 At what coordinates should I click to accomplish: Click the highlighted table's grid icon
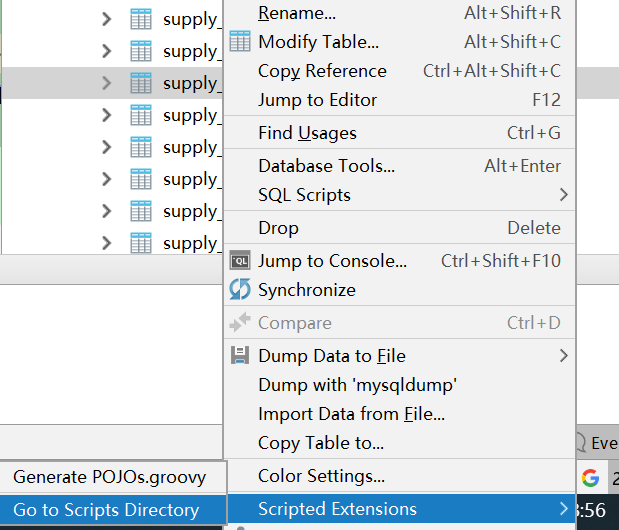[x=141, y=83]
